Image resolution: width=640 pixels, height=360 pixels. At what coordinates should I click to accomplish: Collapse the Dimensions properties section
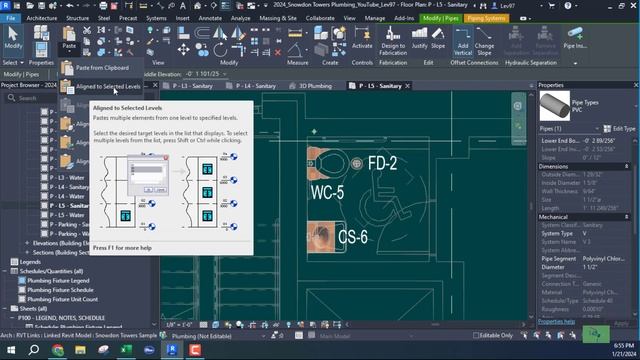point(627,167)
